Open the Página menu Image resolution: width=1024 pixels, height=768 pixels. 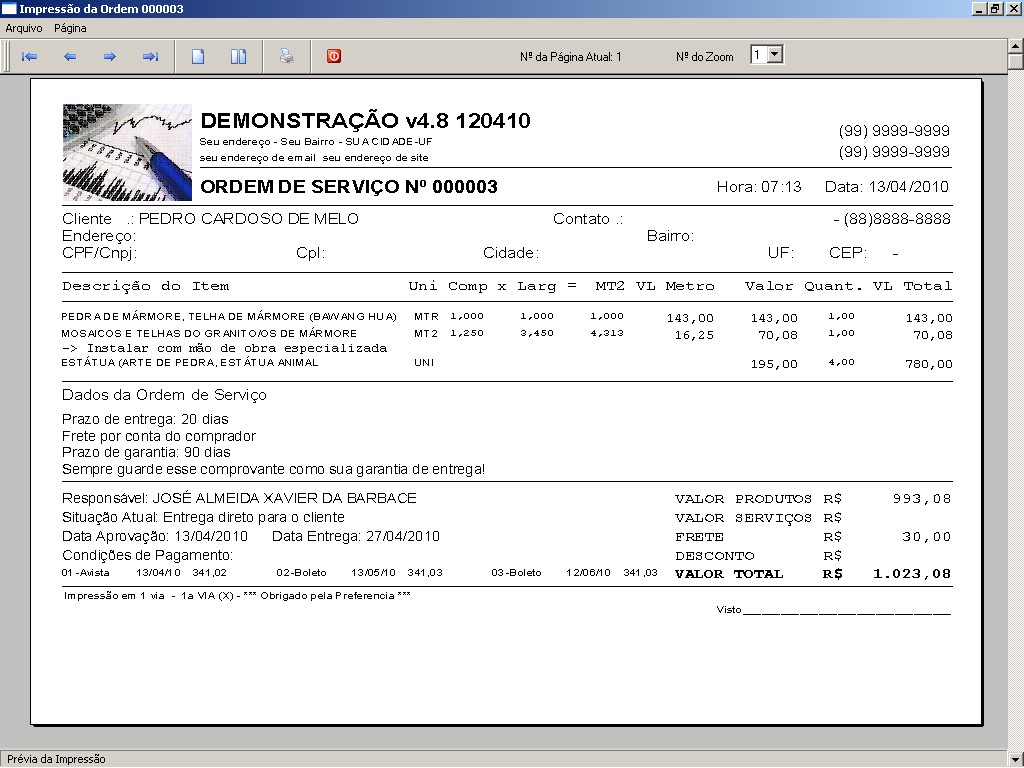(x=68, y=29)
